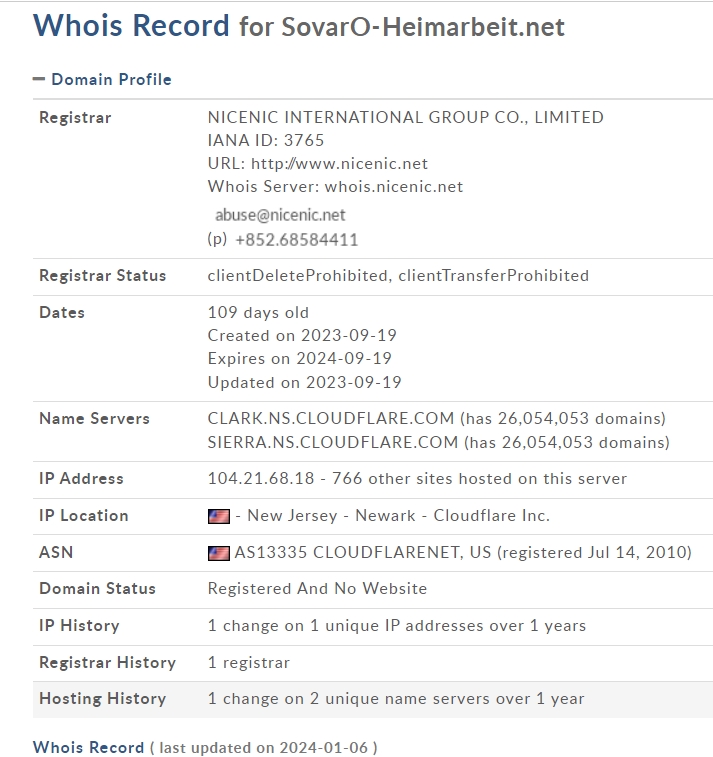
Task: Click the SIERRA.NS.CLOUDFLARE.COM name server
Action: click(333, 443)
